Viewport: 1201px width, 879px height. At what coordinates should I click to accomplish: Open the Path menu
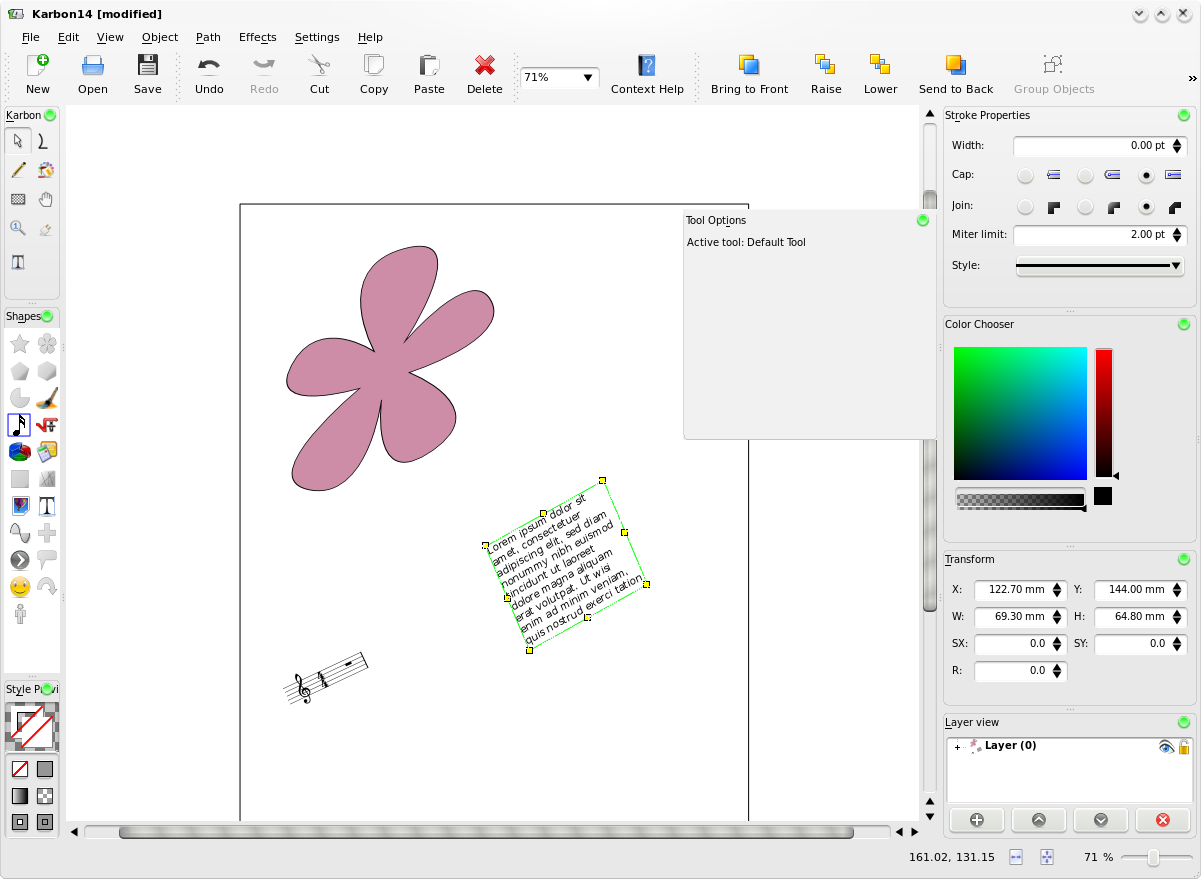click(208, 37)
